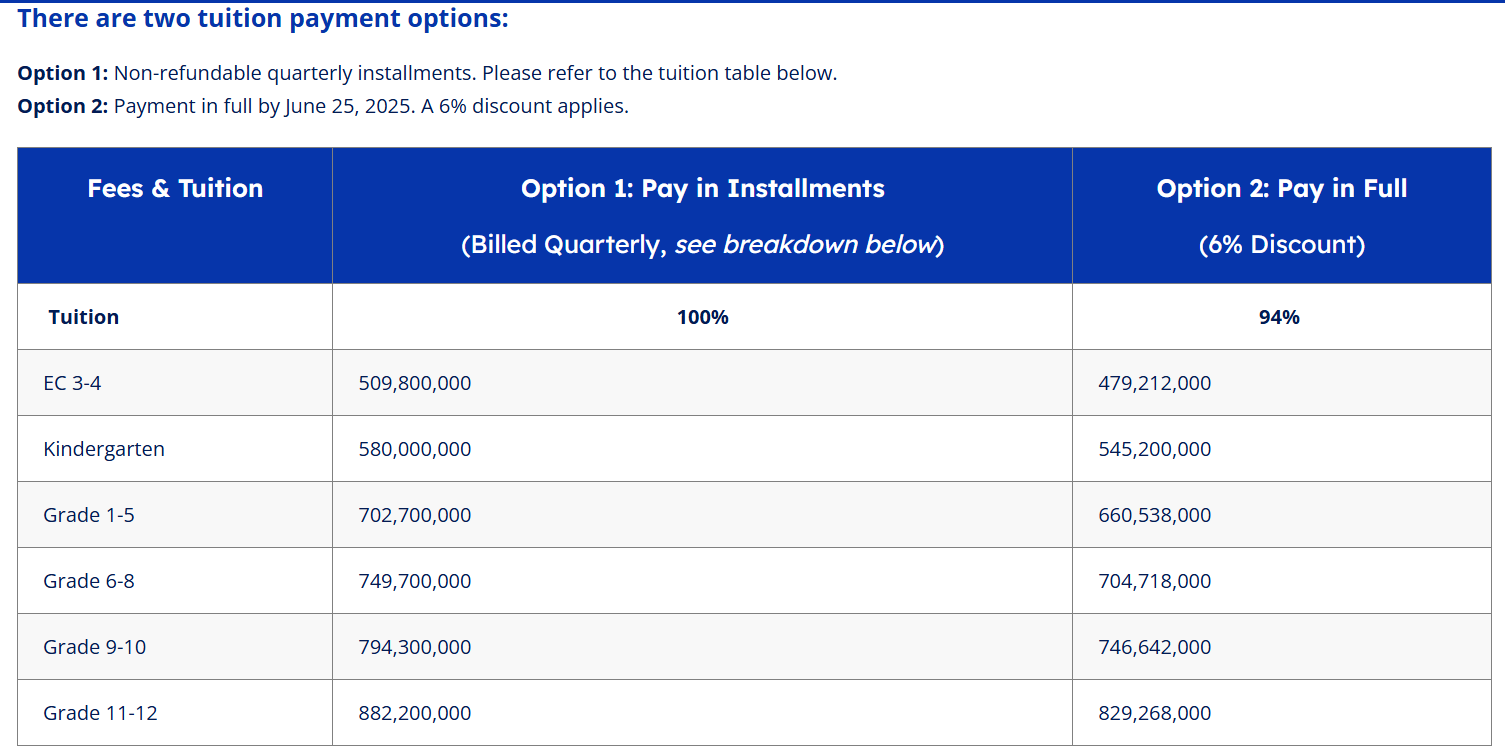Click the EC 3-4 discounted amount 479,212,000
Screen dimensions: 1505x753
[1154, 383]
